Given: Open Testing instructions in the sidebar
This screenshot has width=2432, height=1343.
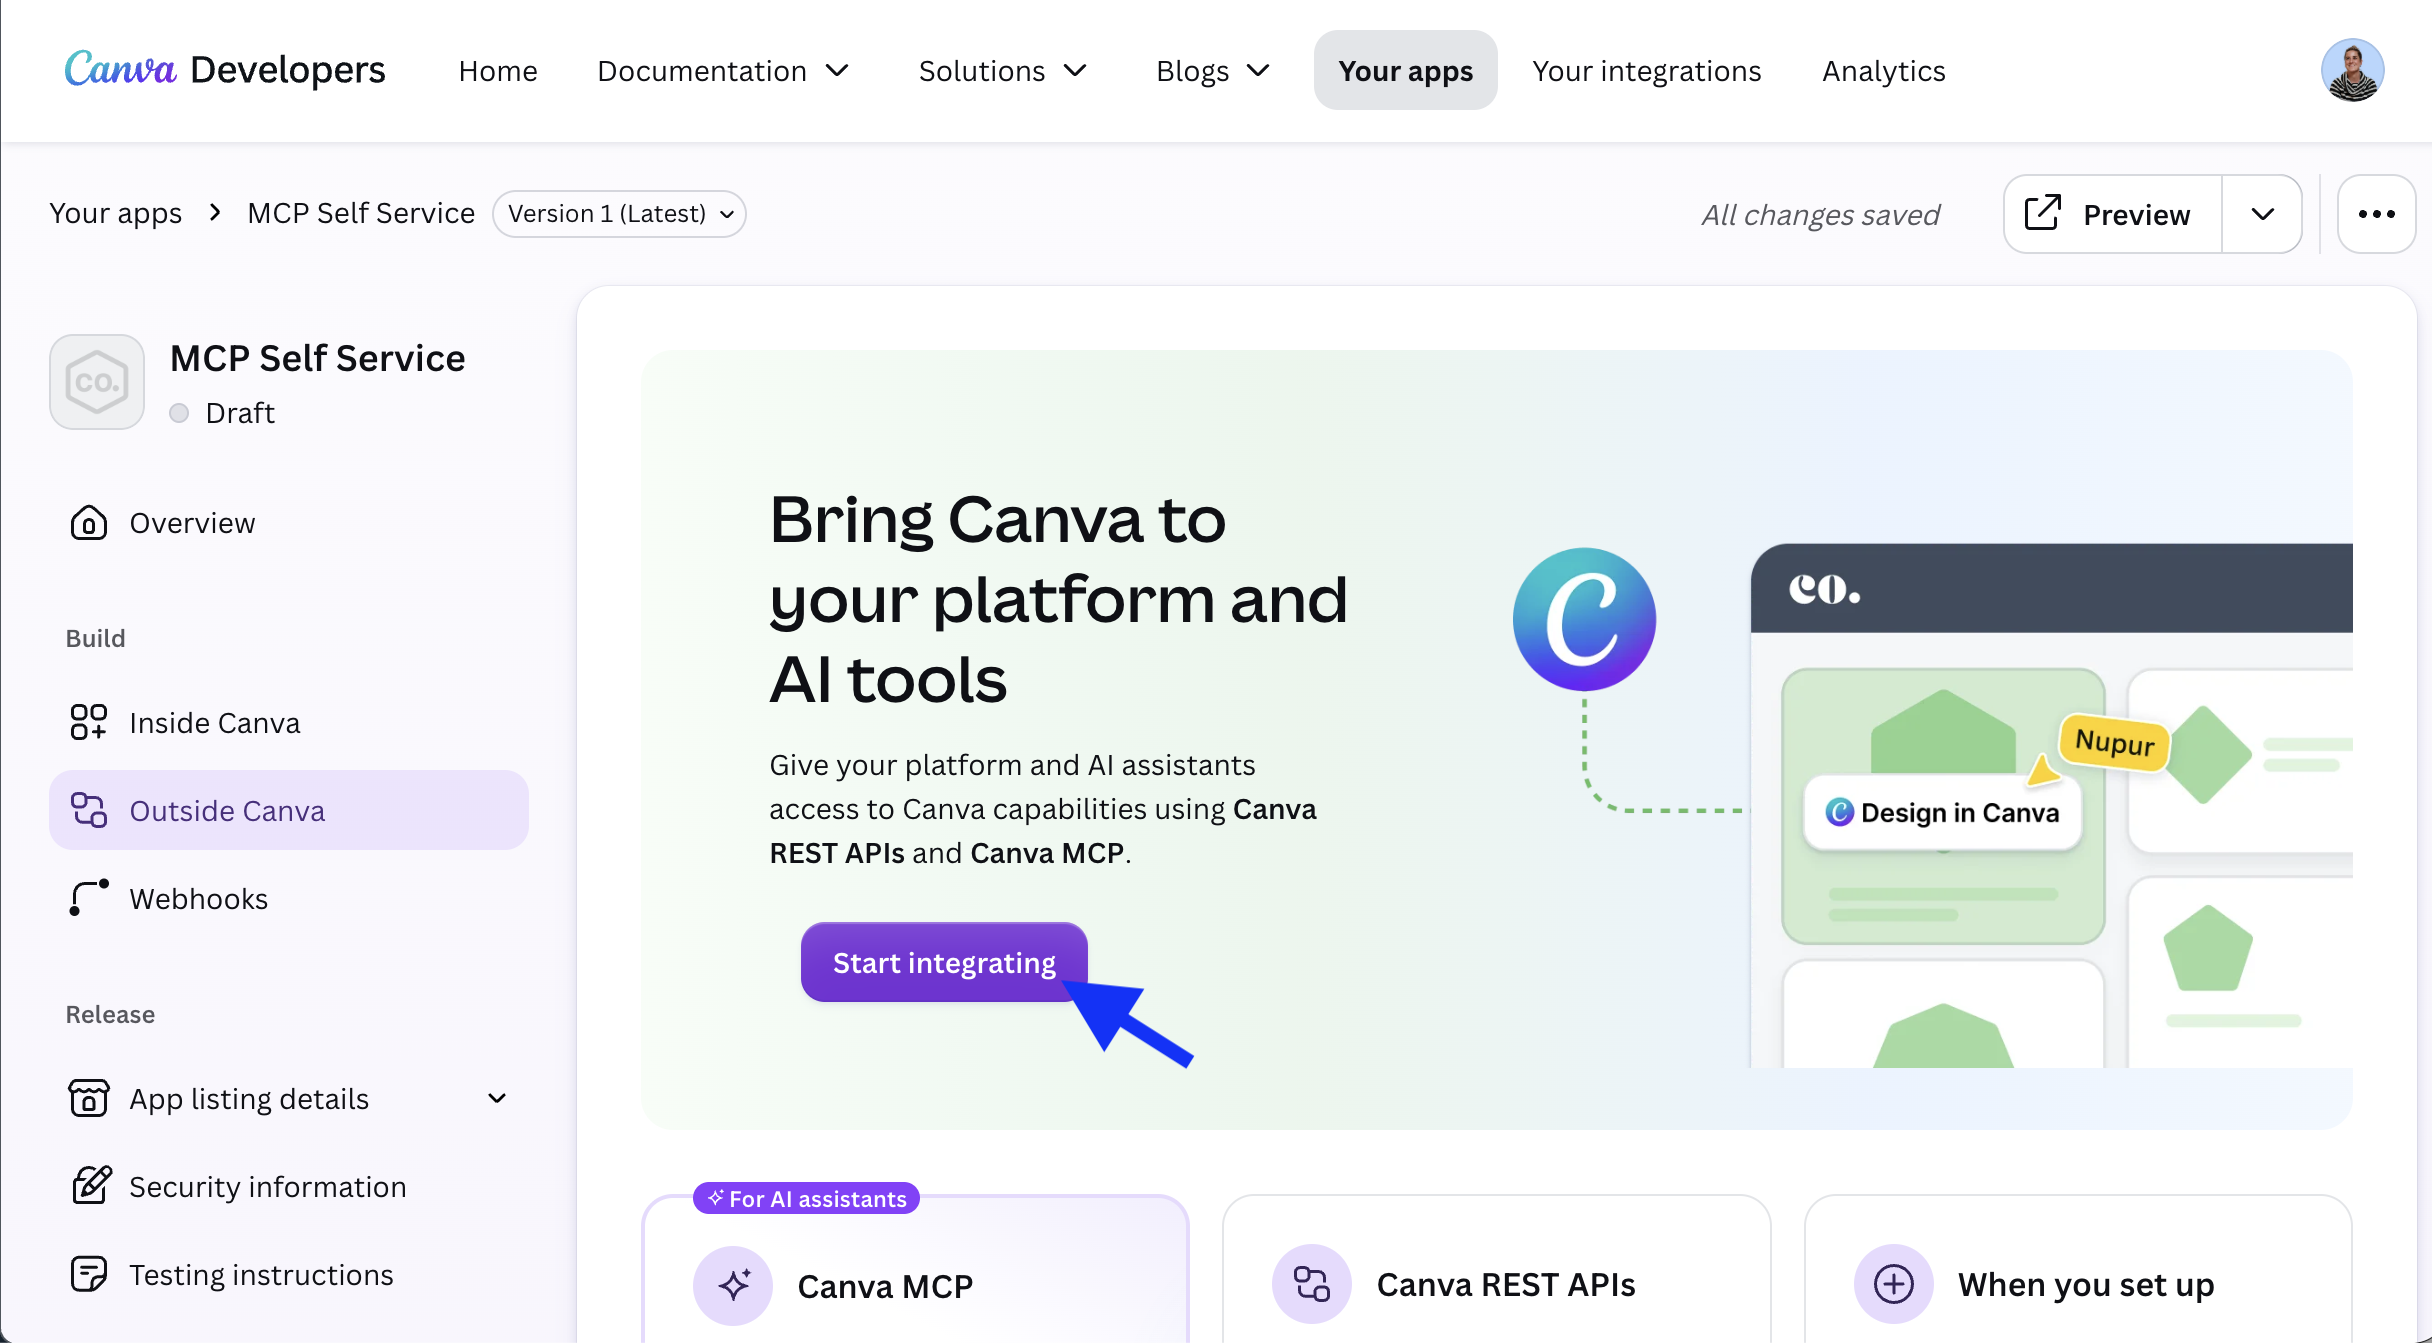Looking at the screenshot, I should coord(289,1274).
